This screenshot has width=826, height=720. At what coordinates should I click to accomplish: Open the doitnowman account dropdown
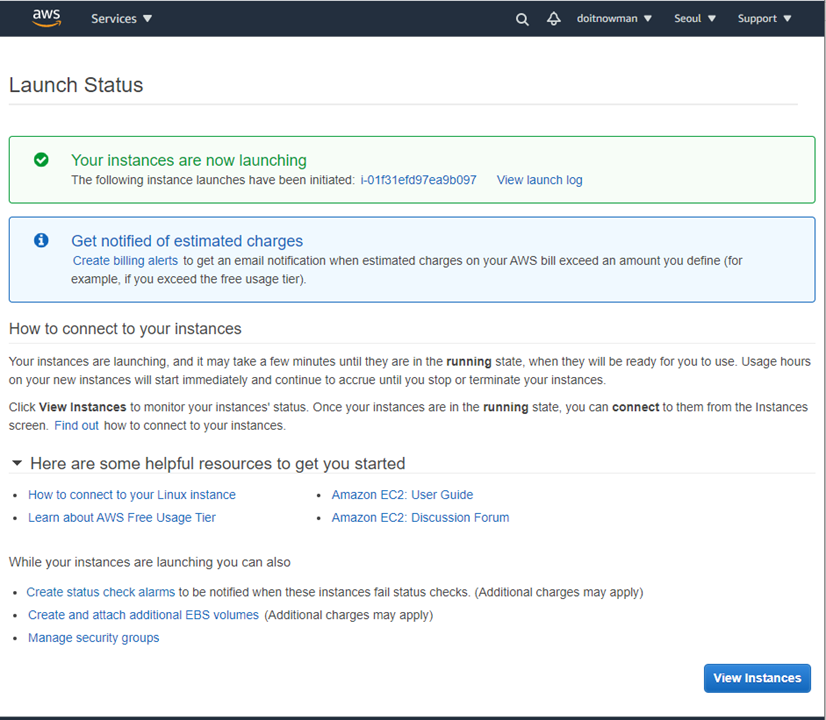tap(614, 19)
